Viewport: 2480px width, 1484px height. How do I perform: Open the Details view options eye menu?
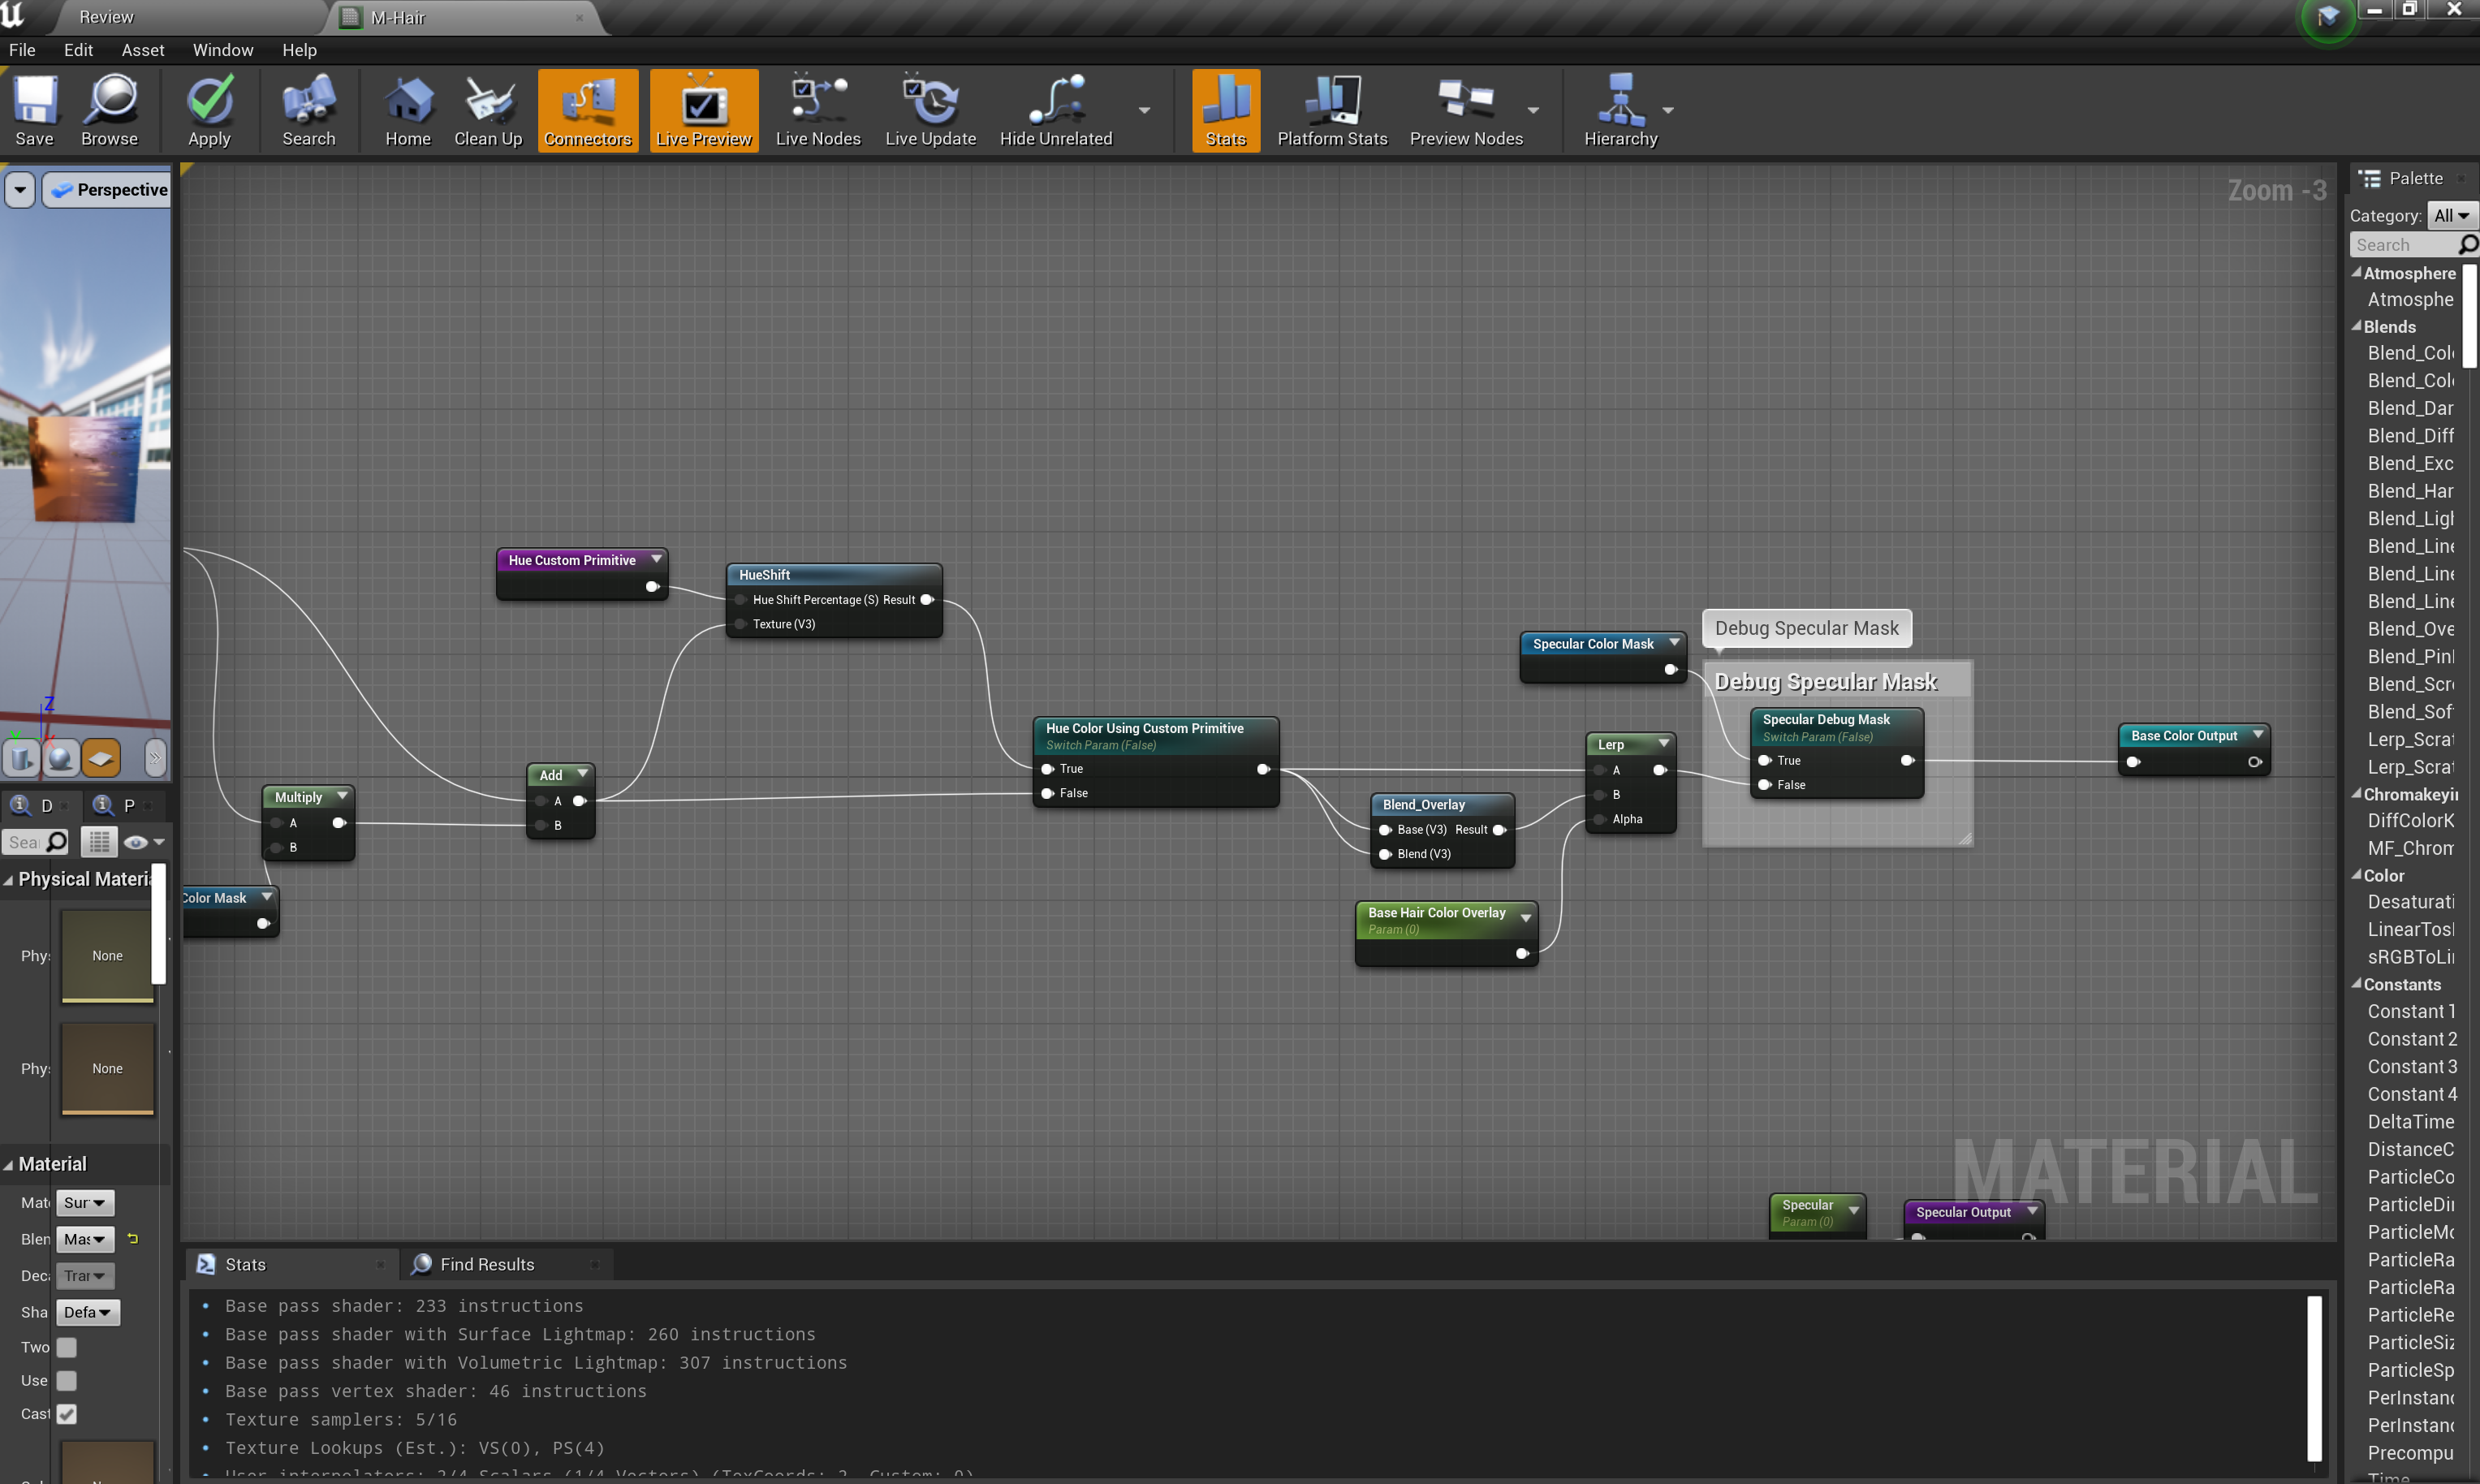coord(144,842)
